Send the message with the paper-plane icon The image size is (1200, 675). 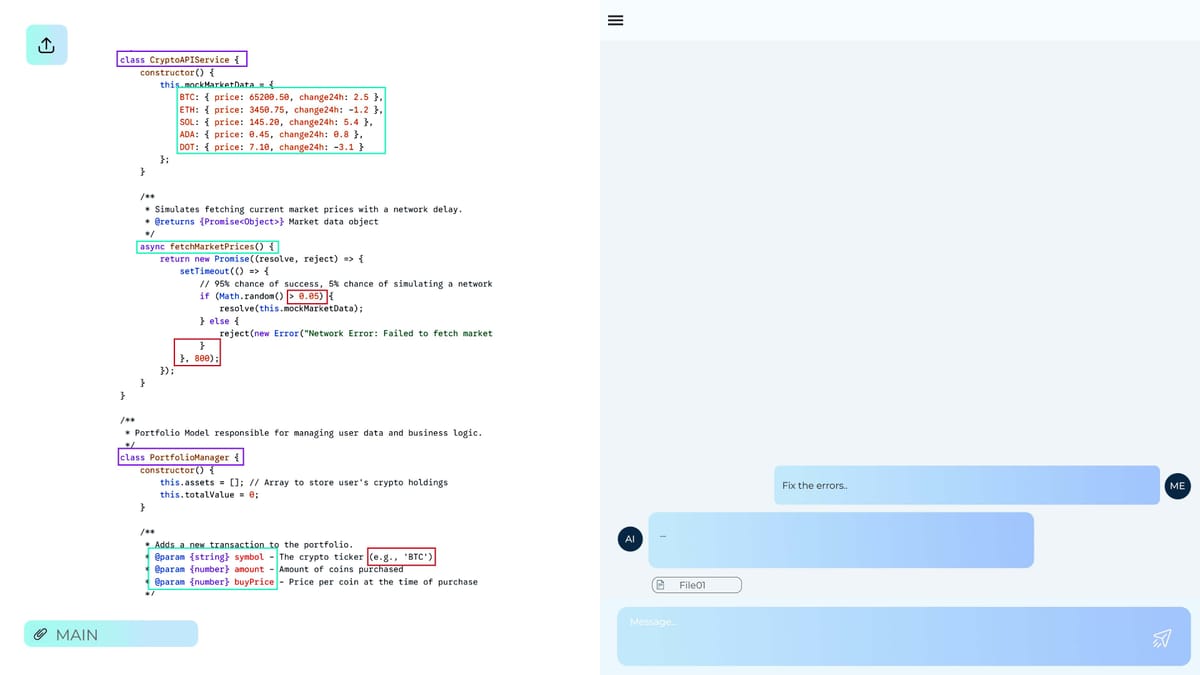1161,638
